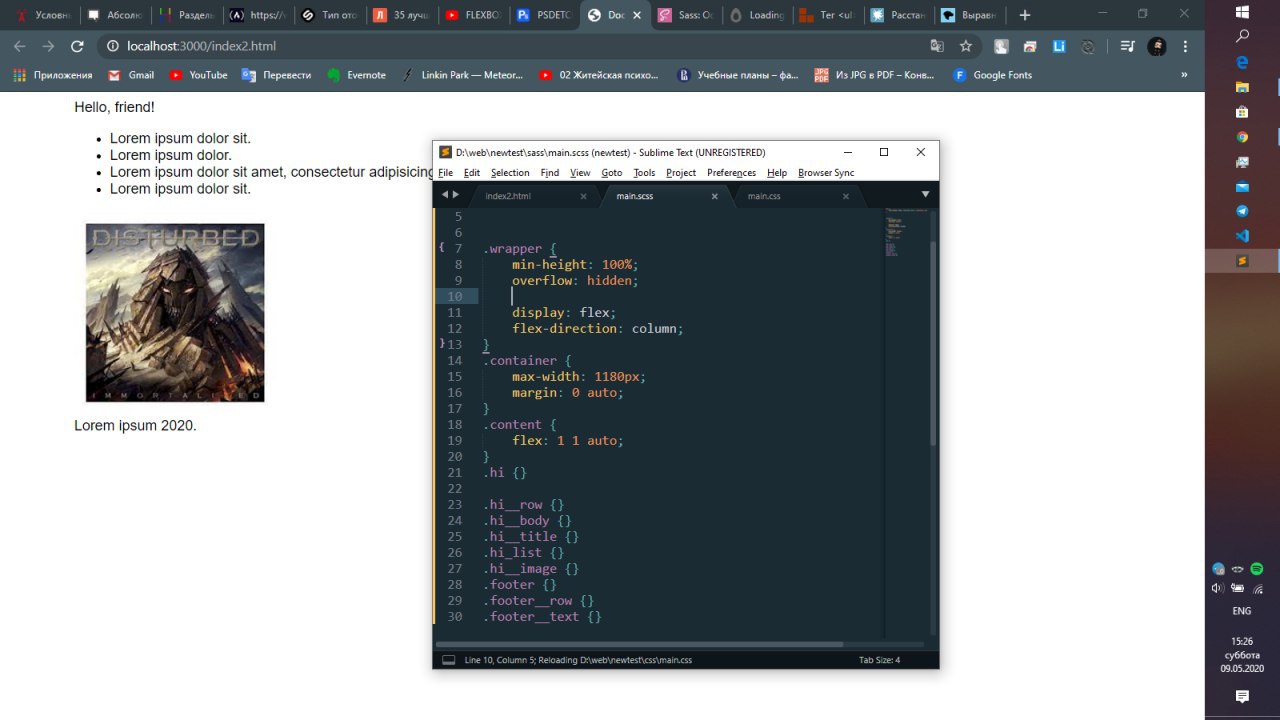Open the Browser Sync menu in Sublime Text
Viewport: 1280px width, 720px height.
(x=826, y=173)
